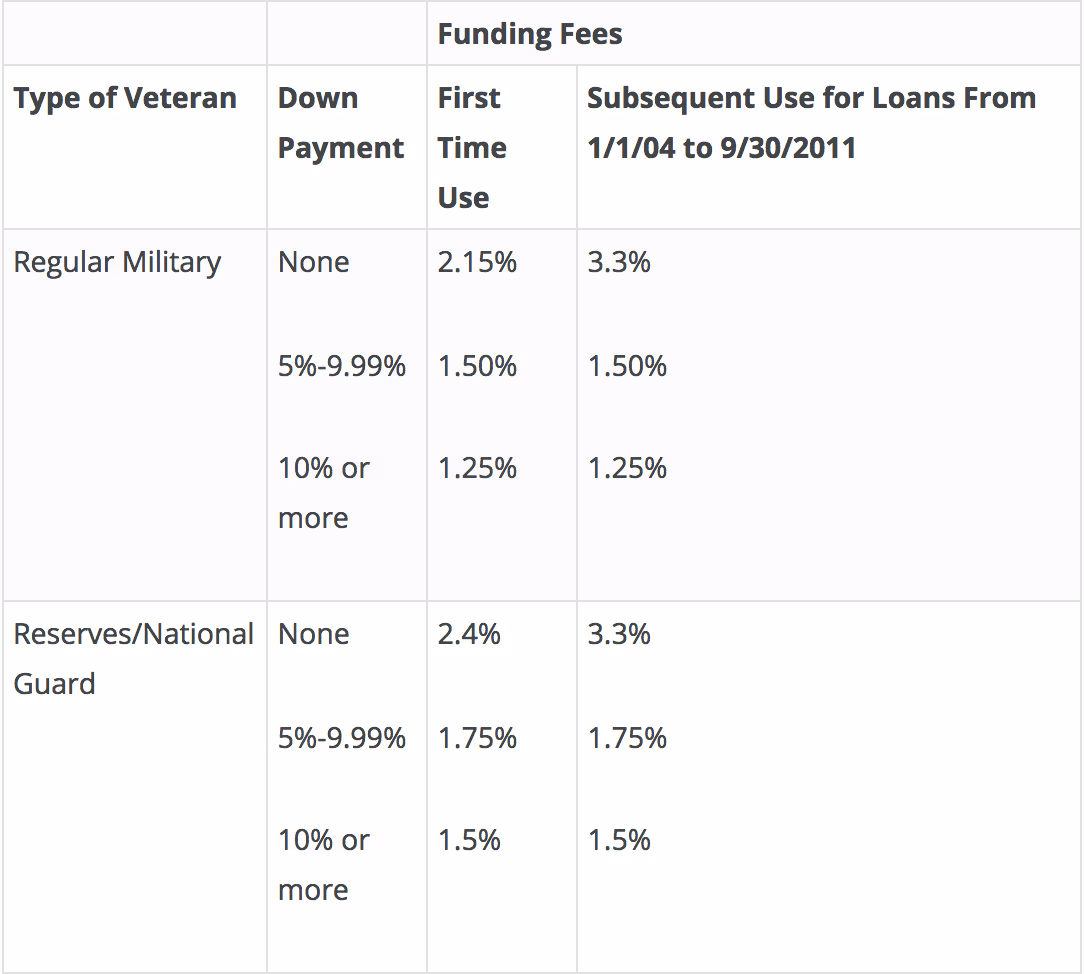
Task: Select Regular Military 5%-9.99% down payment
Action: [x=342, y=366]
